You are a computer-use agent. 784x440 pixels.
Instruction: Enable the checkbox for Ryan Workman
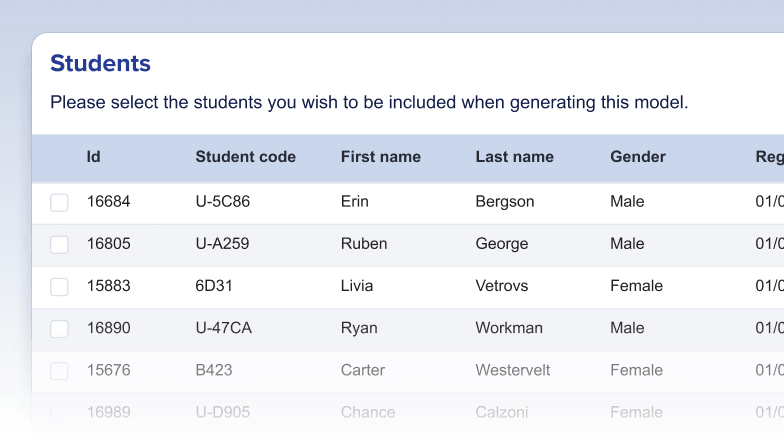click(59, 328)
